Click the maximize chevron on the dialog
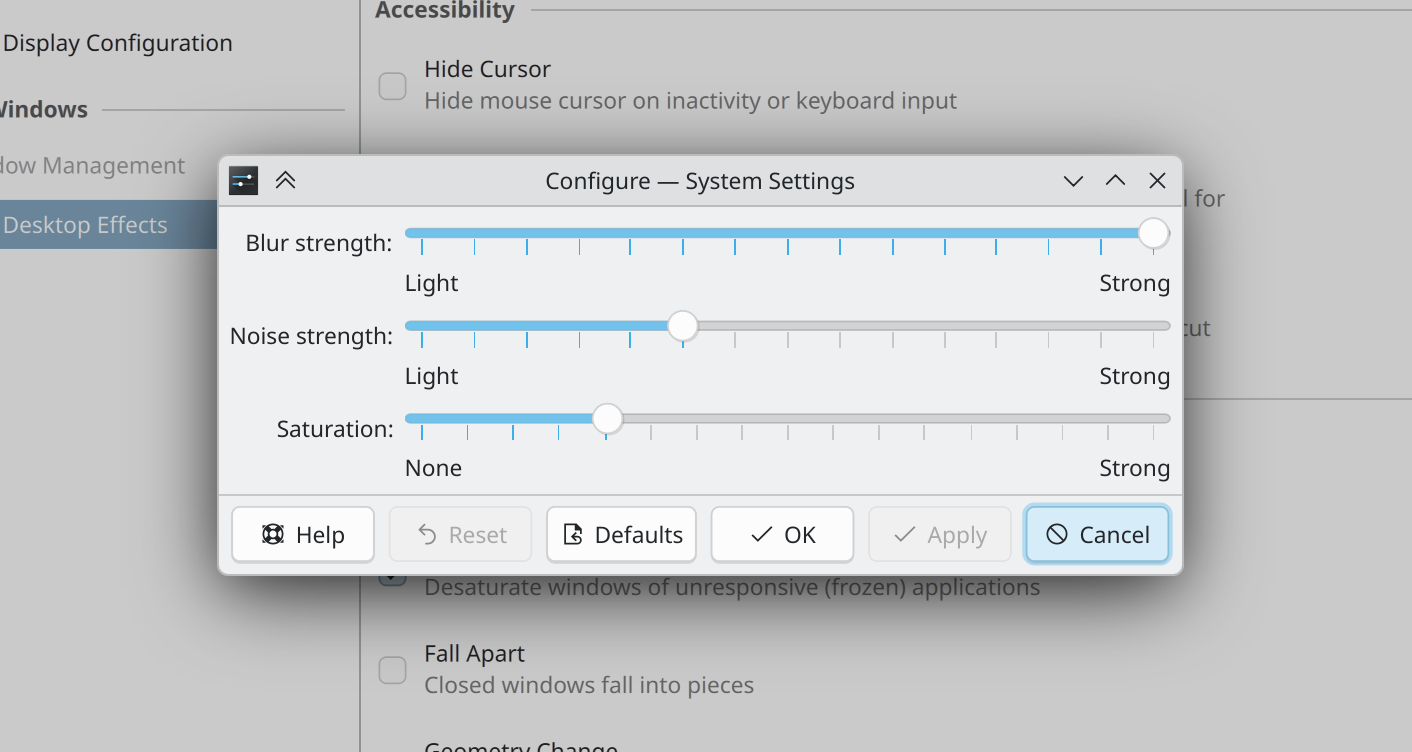This screenshot has width=1412, height=752. (x=1115, y=181)
